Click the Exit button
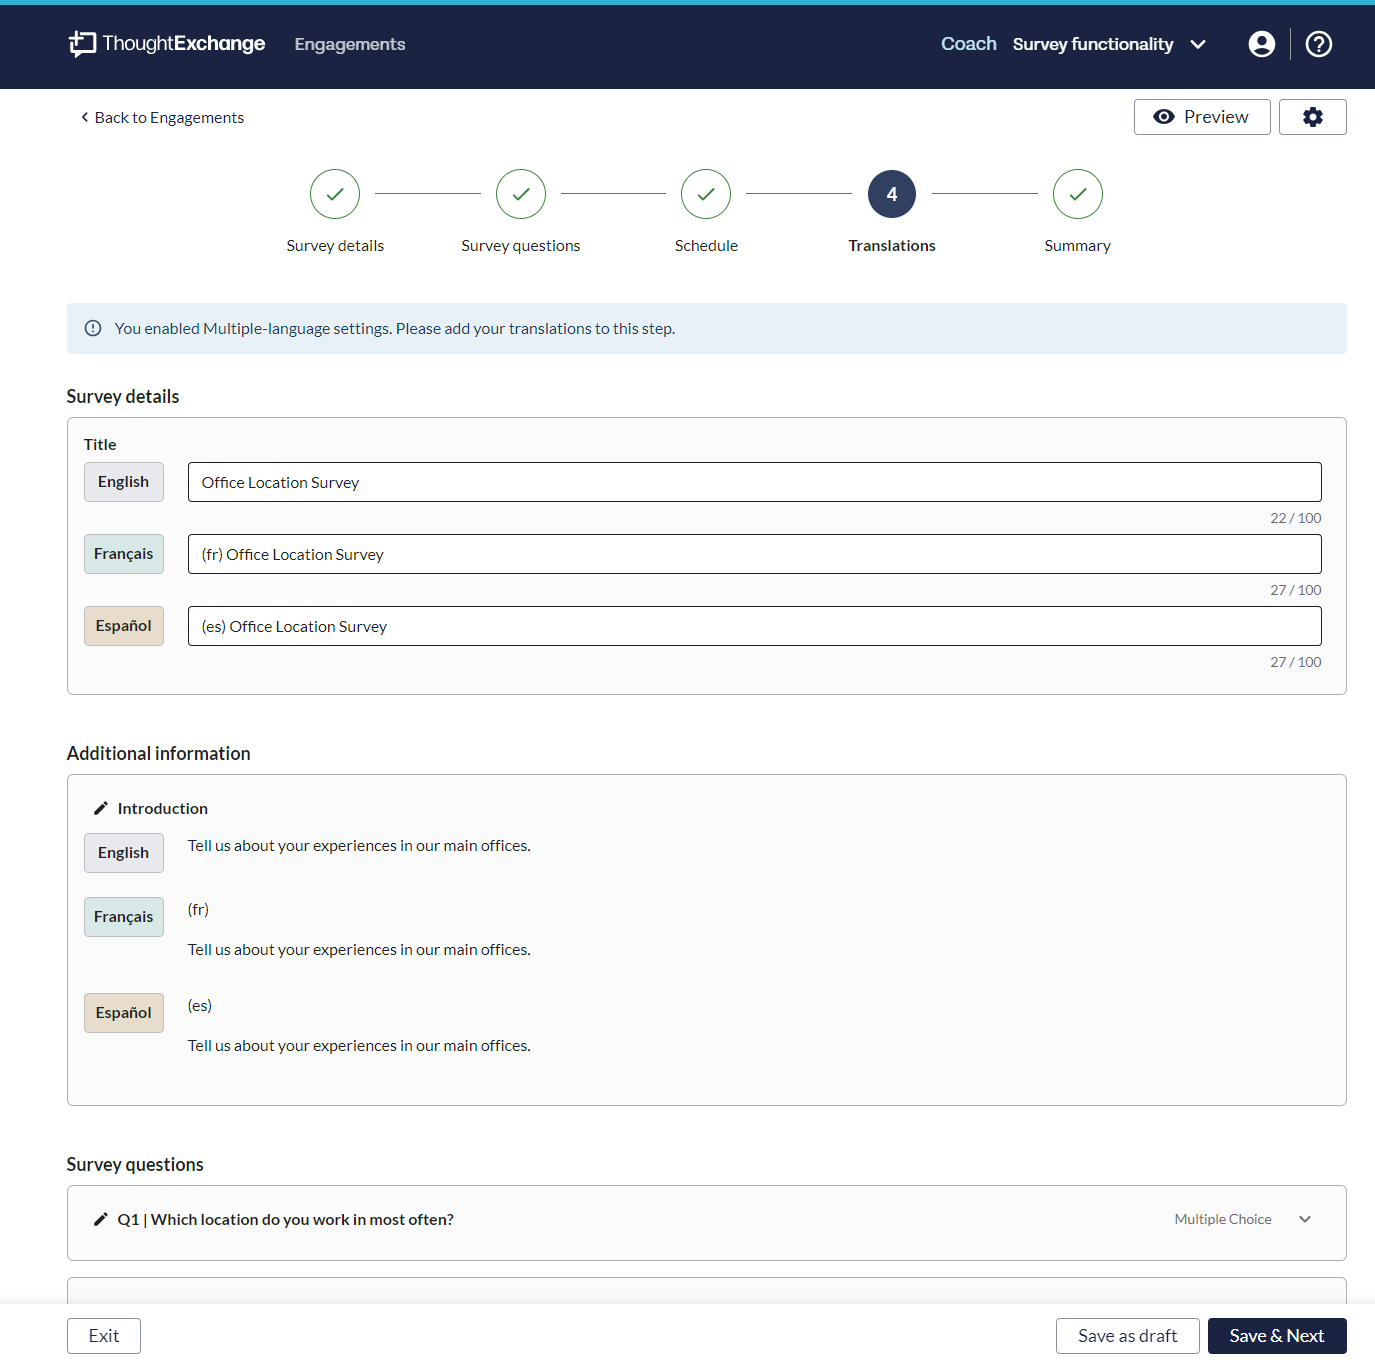1375x1364 pixels. tap(104, 1336)
